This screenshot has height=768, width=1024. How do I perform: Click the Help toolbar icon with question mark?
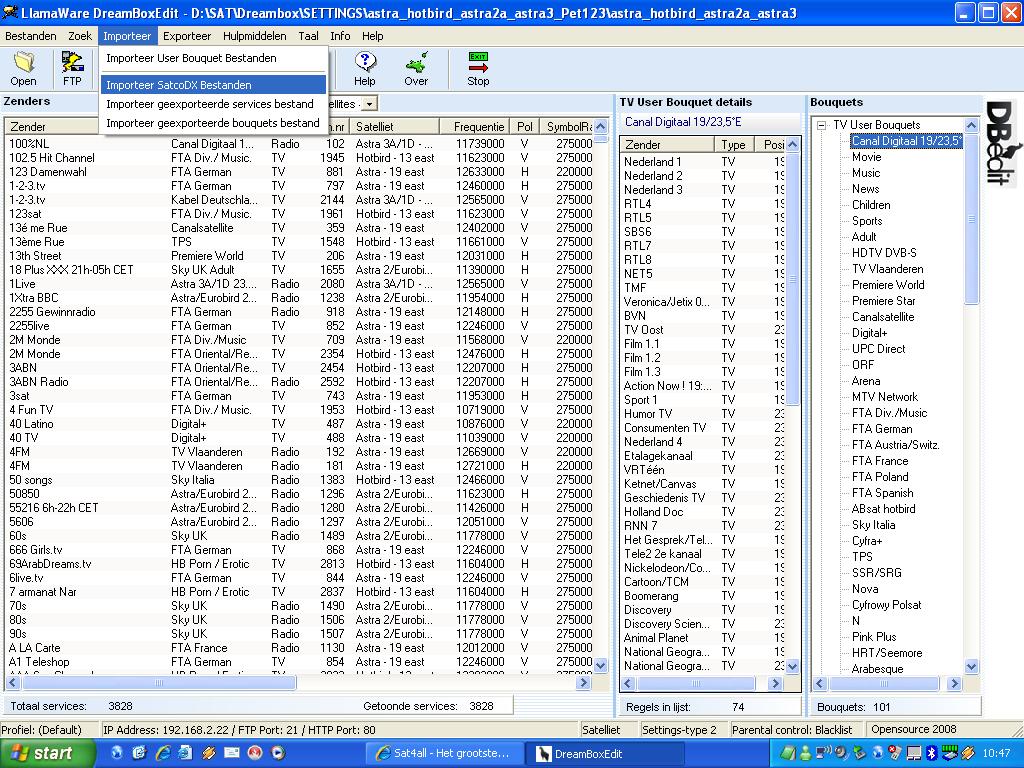[364, 69]
